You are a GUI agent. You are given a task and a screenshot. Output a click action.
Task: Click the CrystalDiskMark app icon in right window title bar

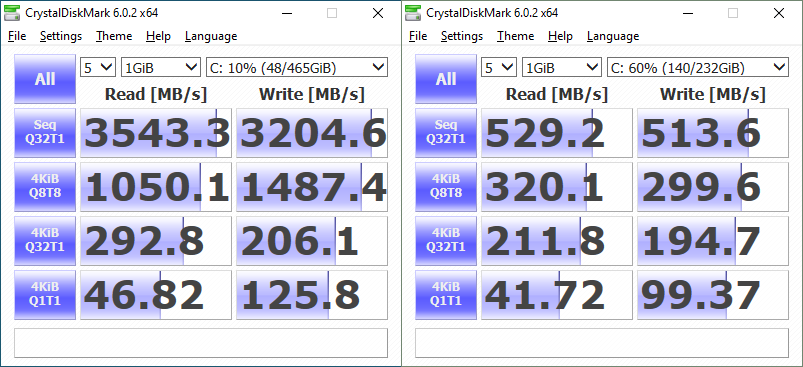pyautogui.click(x=413, y=13)
